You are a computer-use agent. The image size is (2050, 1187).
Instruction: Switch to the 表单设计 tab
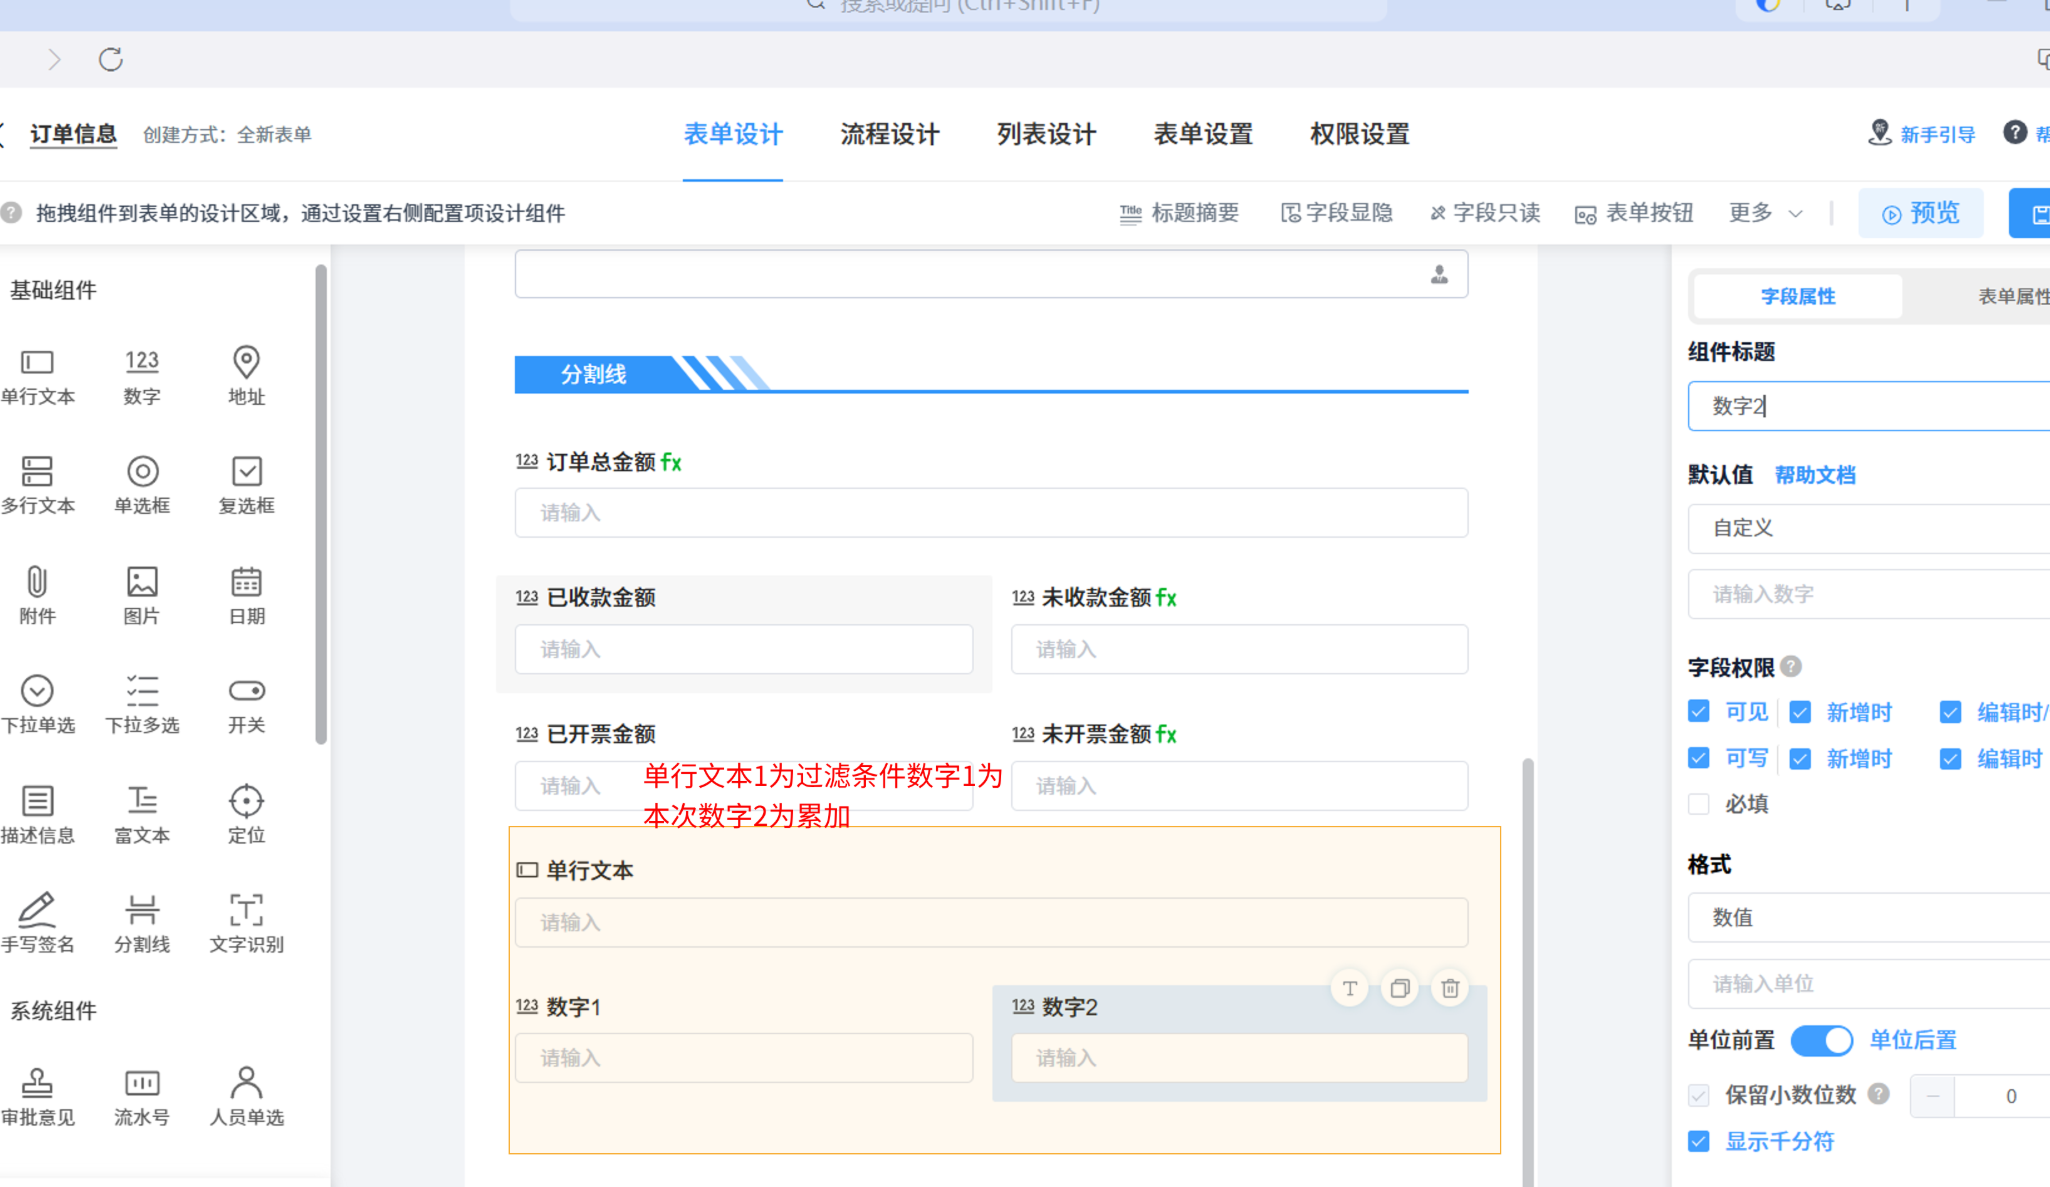733,134
